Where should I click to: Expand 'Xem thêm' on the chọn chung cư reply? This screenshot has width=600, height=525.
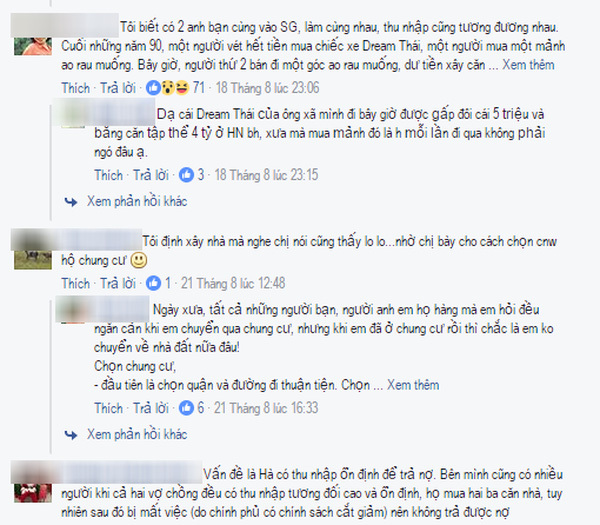413,385
